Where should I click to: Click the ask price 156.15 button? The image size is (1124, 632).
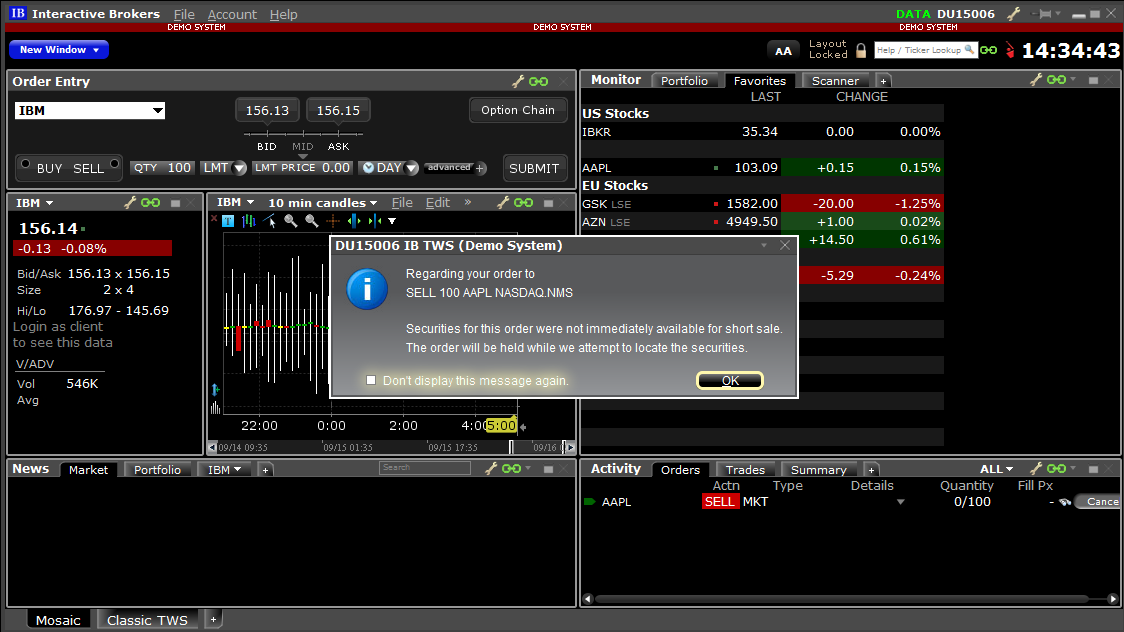(338, 110)
